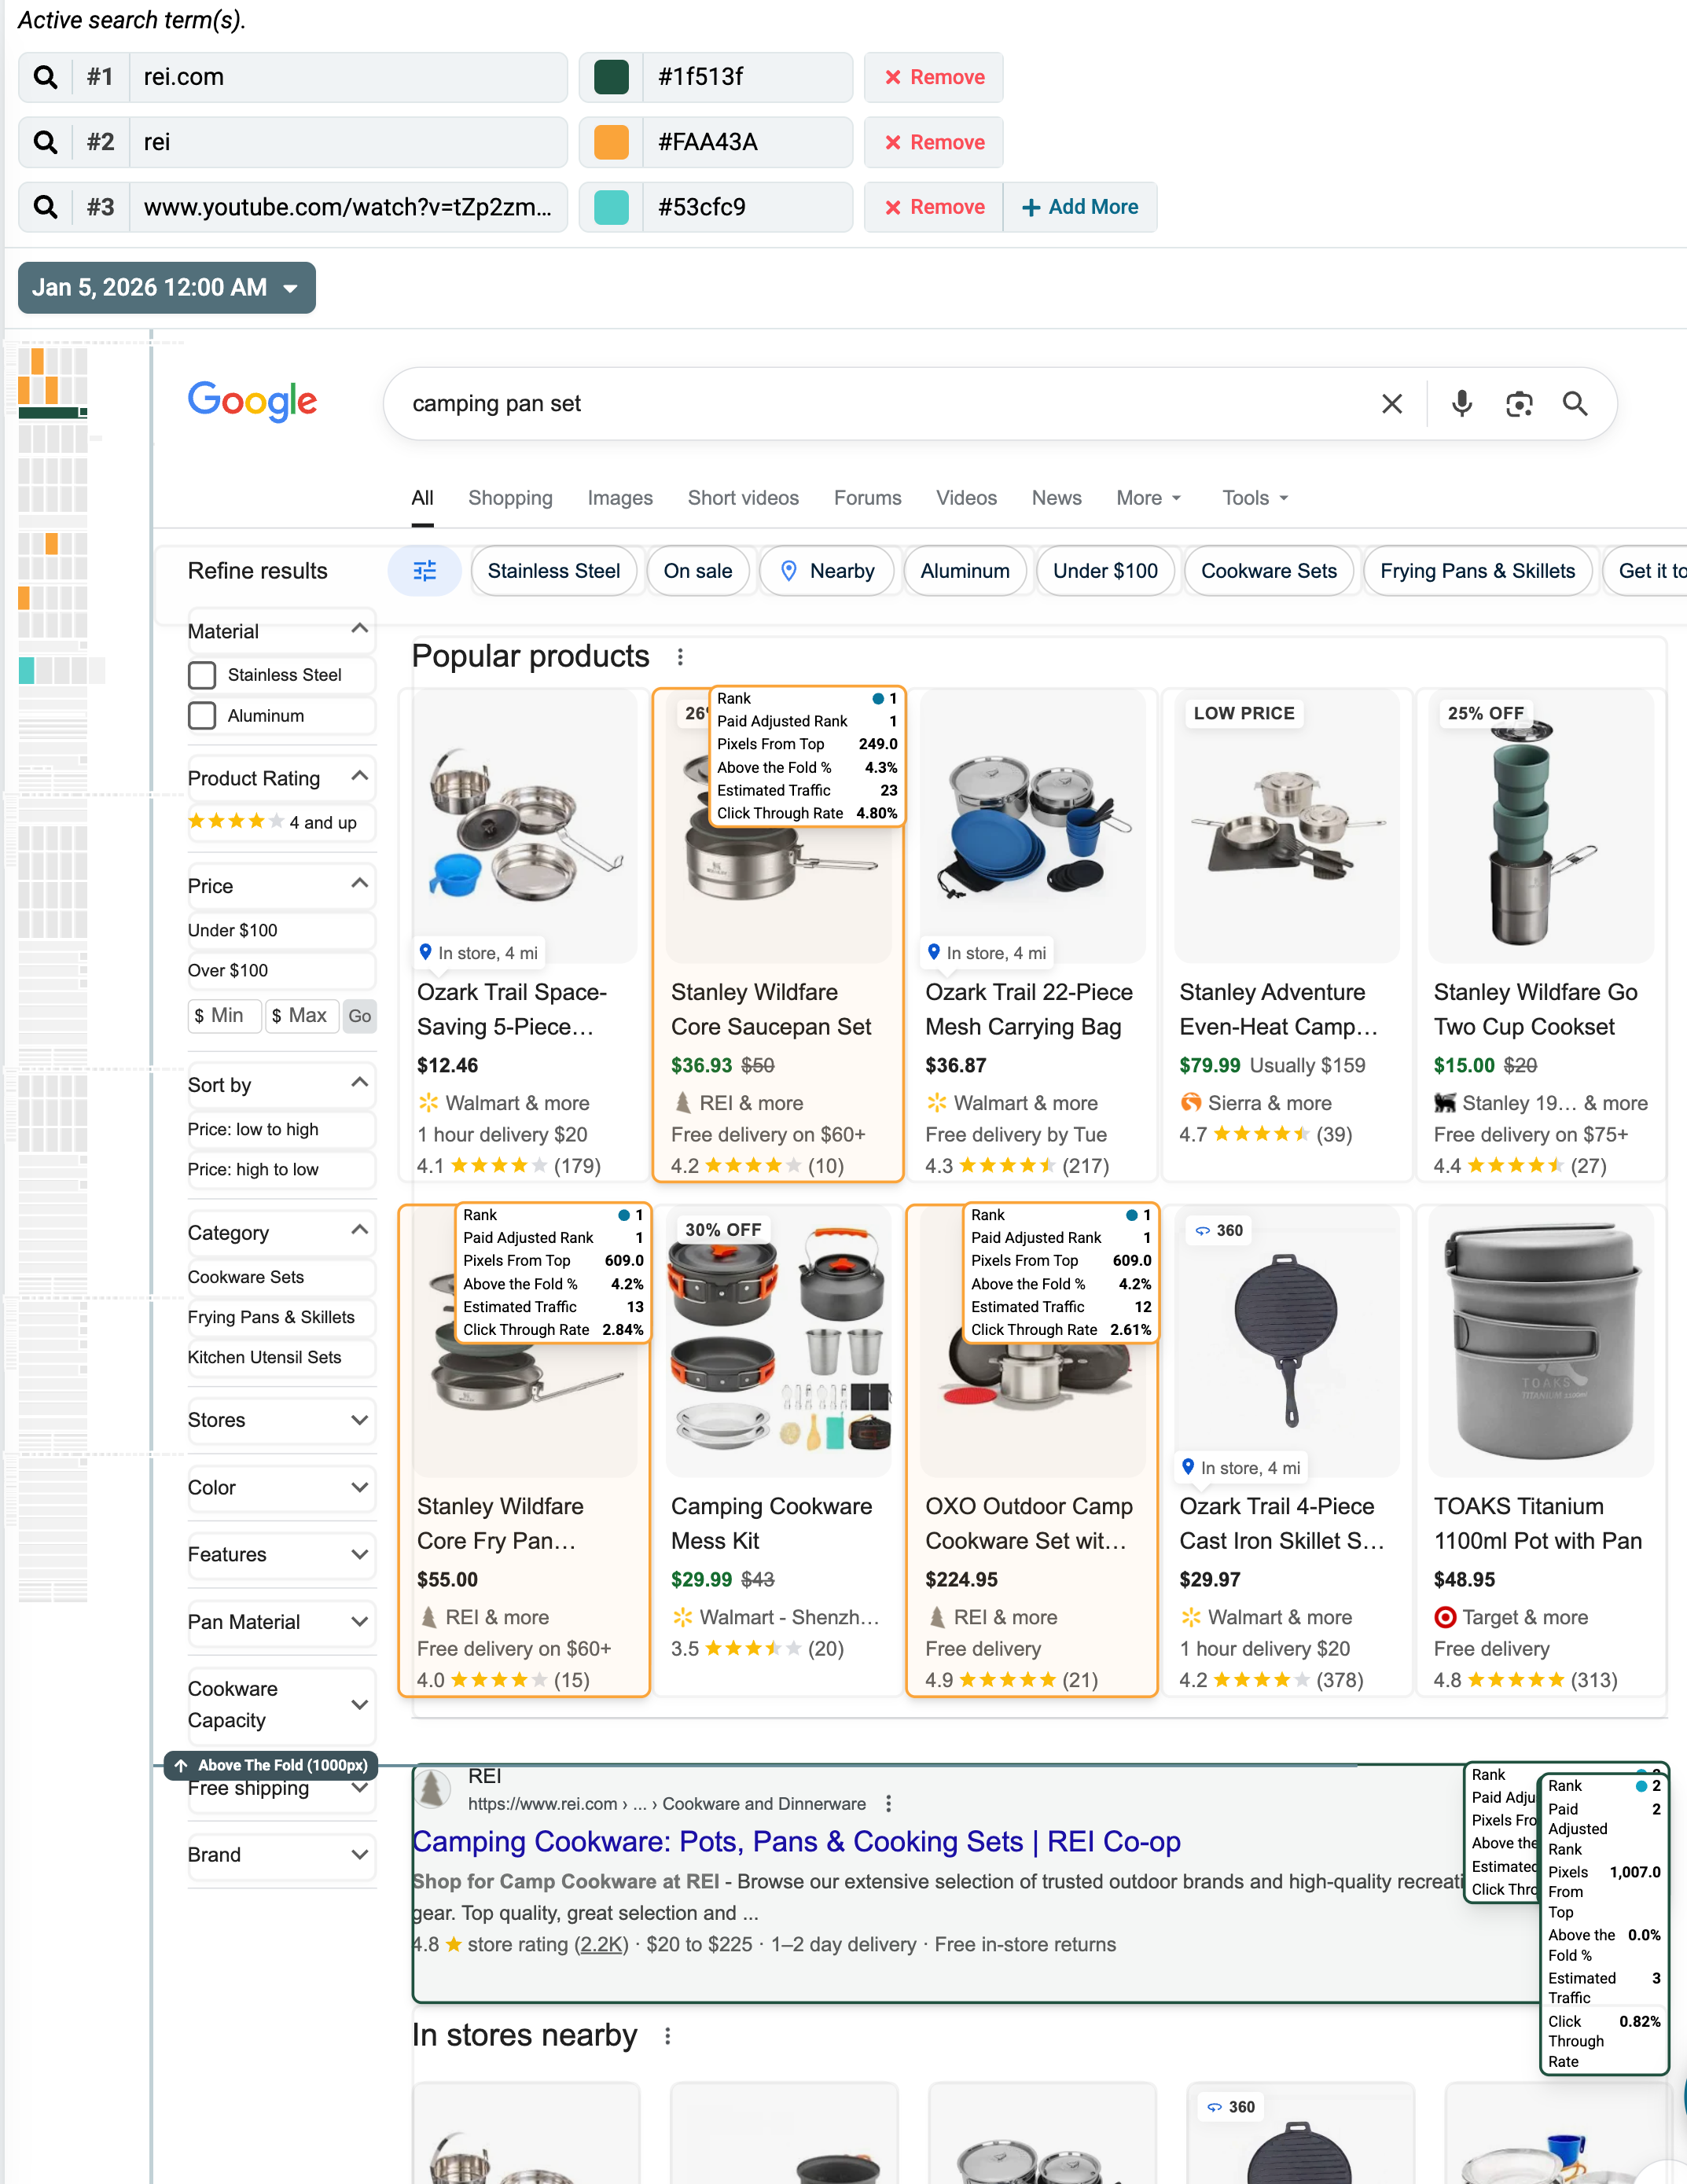Click the magnifier search button in Google bar
The width and height of the screenshot is (1687, 2184).
point(1575,403)
